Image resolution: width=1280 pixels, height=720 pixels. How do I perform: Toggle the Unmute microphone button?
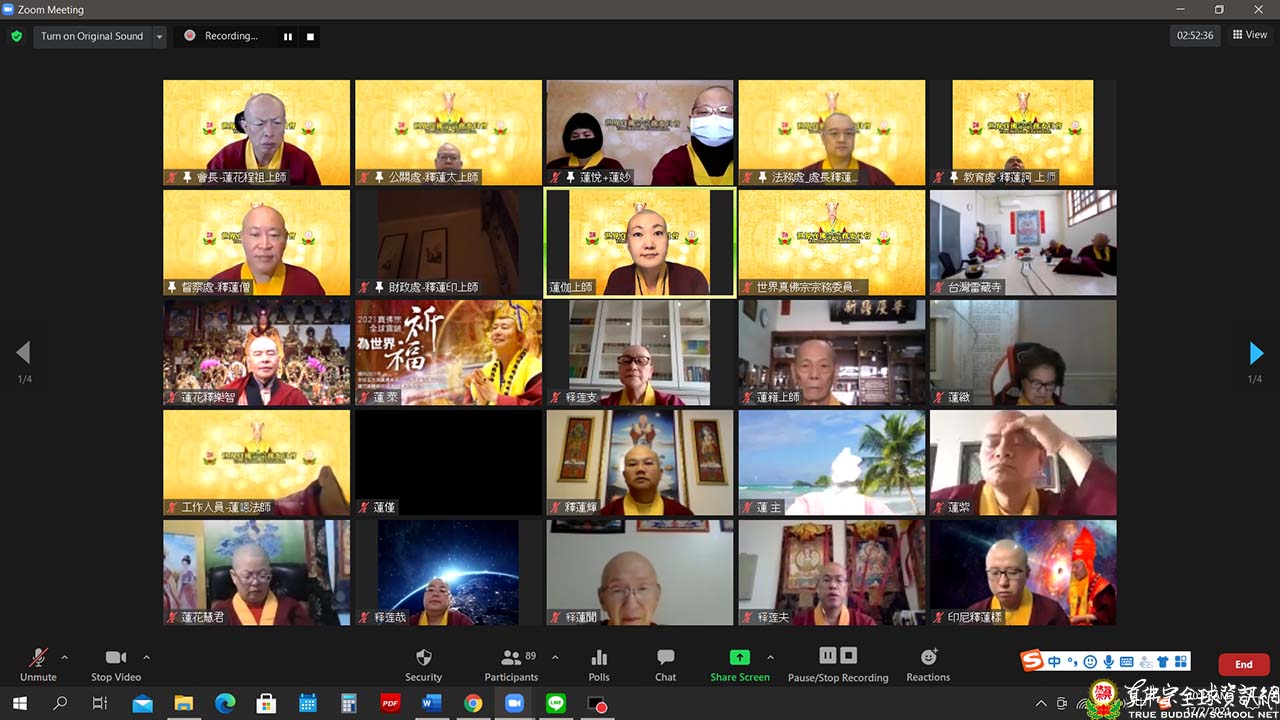point(38,658)
